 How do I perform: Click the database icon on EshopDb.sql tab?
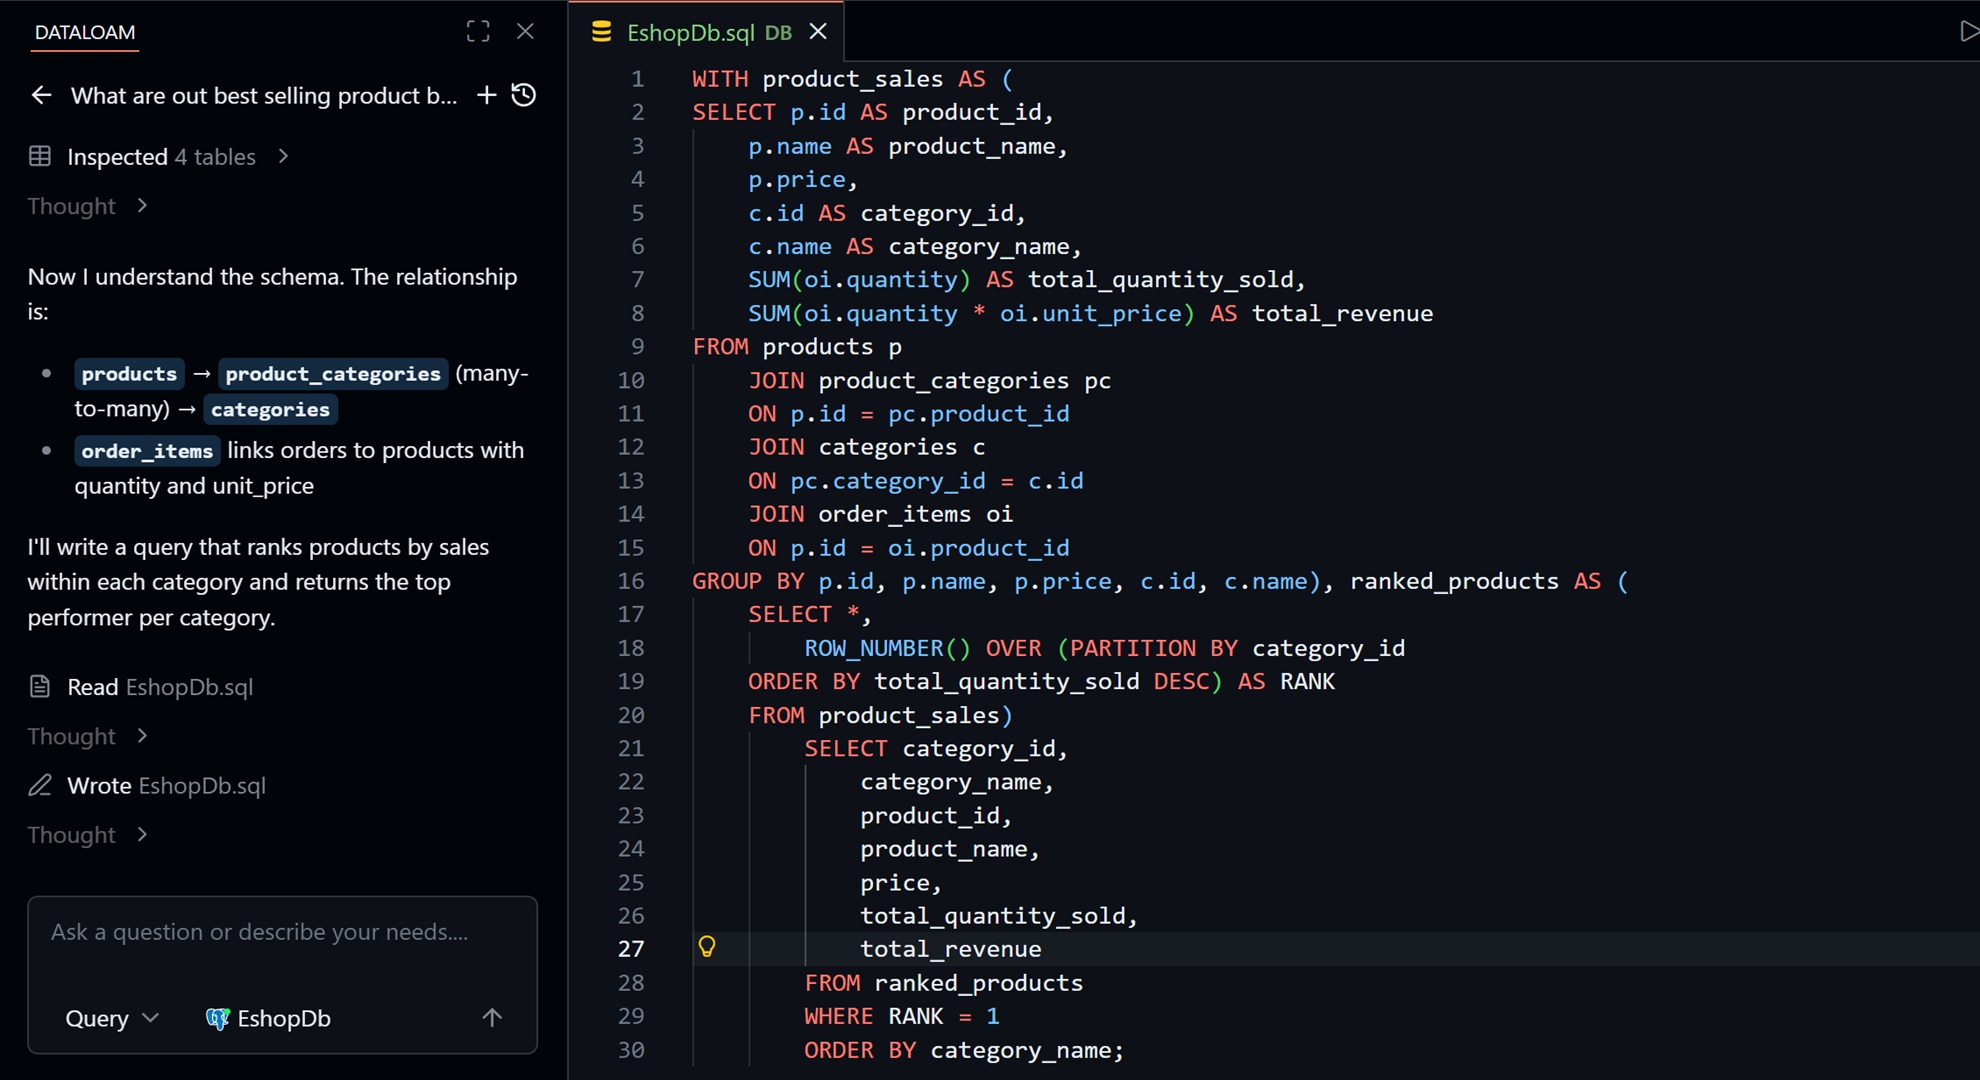[x=601, y=32]
